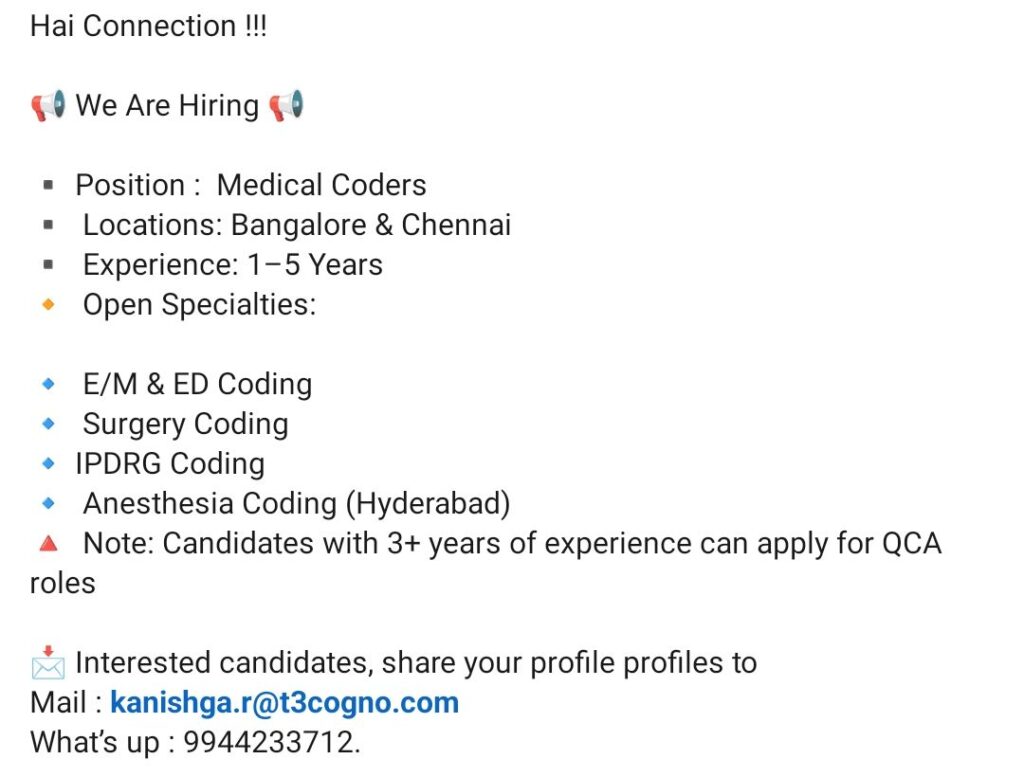Screen dimensions: 1024x777
Task: Click the blue diamond beside Surgery Coding
Action: (x=48, y=424)
